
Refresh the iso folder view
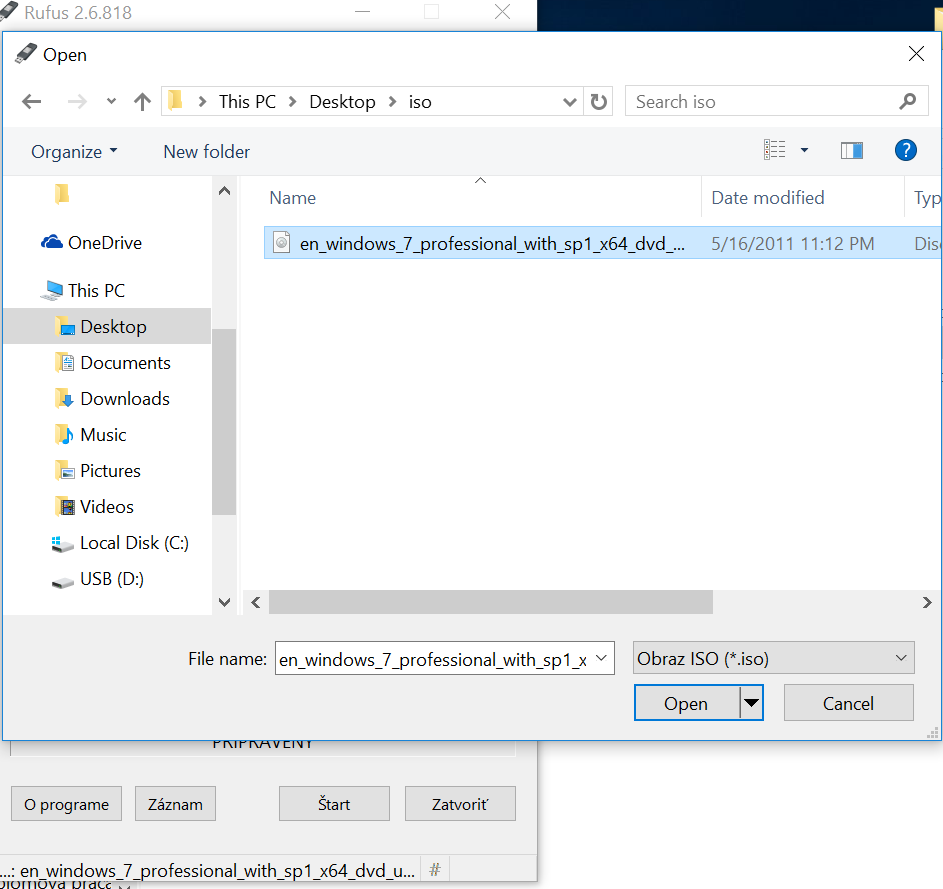598,102
